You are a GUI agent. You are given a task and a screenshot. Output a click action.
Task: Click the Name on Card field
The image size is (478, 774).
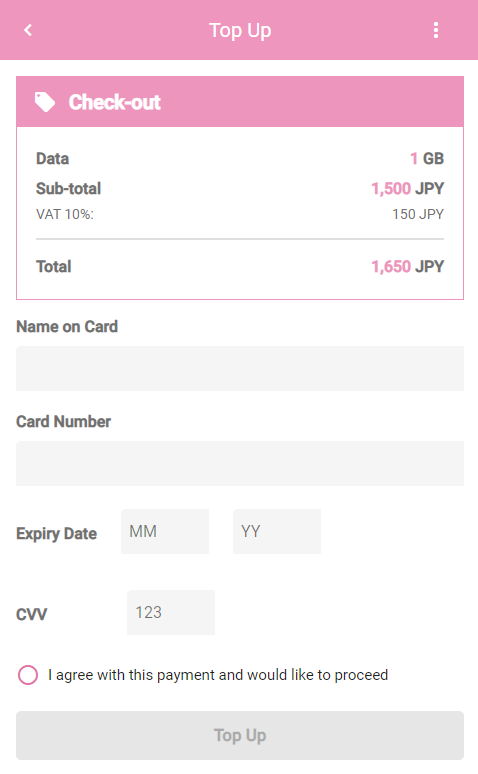[x=240, y=368]
